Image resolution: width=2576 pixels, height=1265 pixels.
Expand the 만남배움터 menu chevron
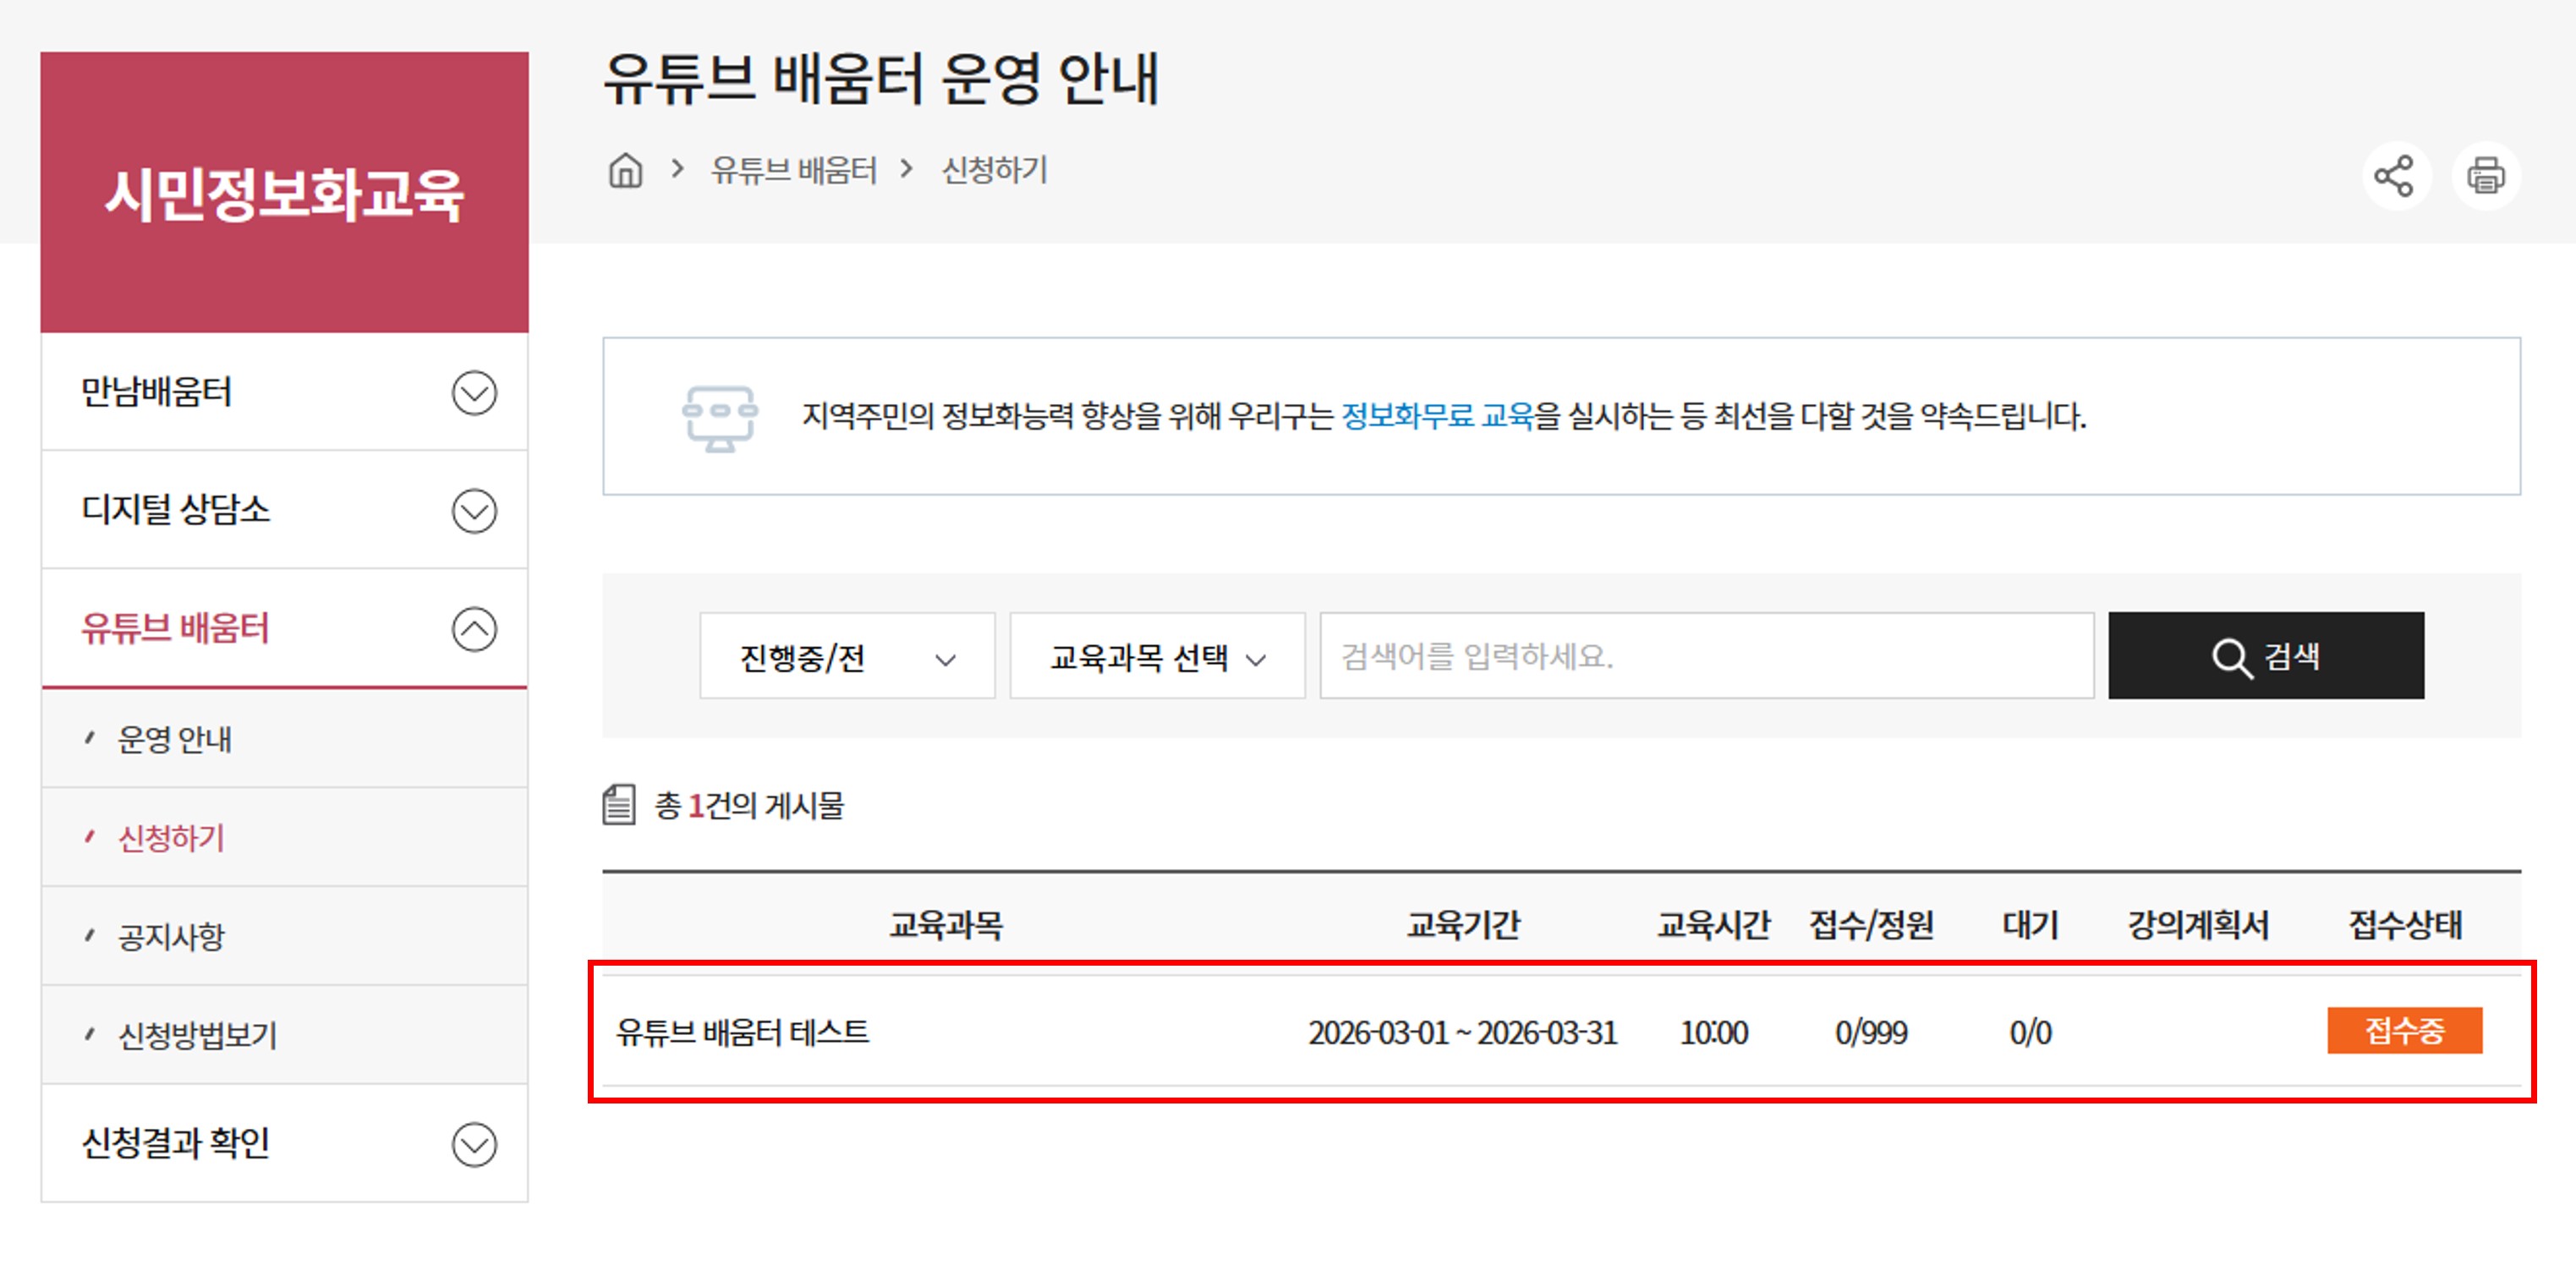[x=474, y=393]
